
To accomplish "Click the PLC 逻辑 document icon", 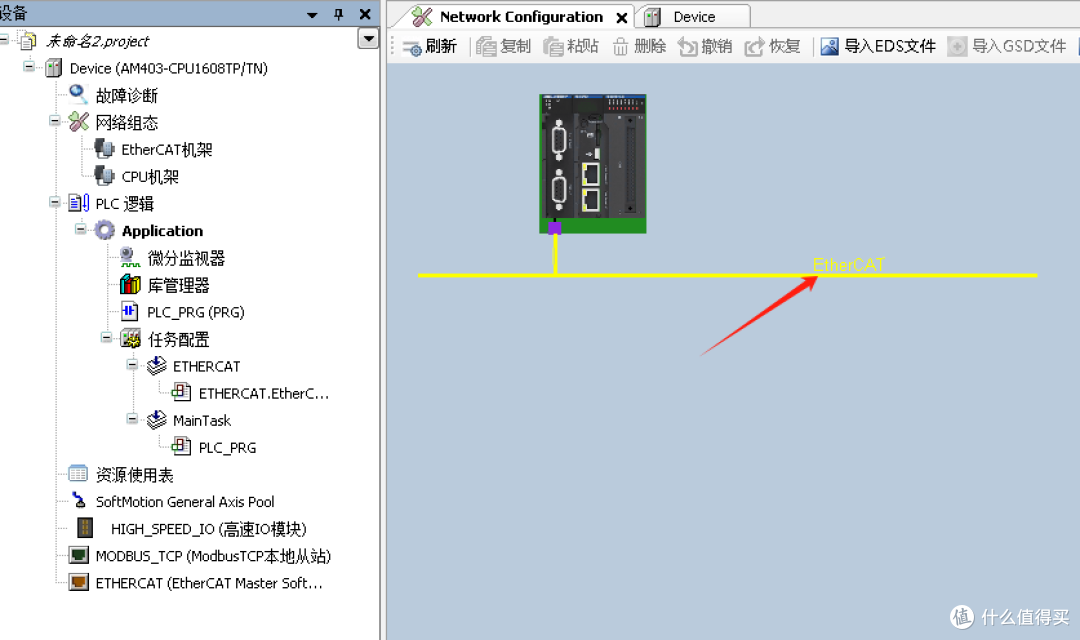I will coord(79,203).
